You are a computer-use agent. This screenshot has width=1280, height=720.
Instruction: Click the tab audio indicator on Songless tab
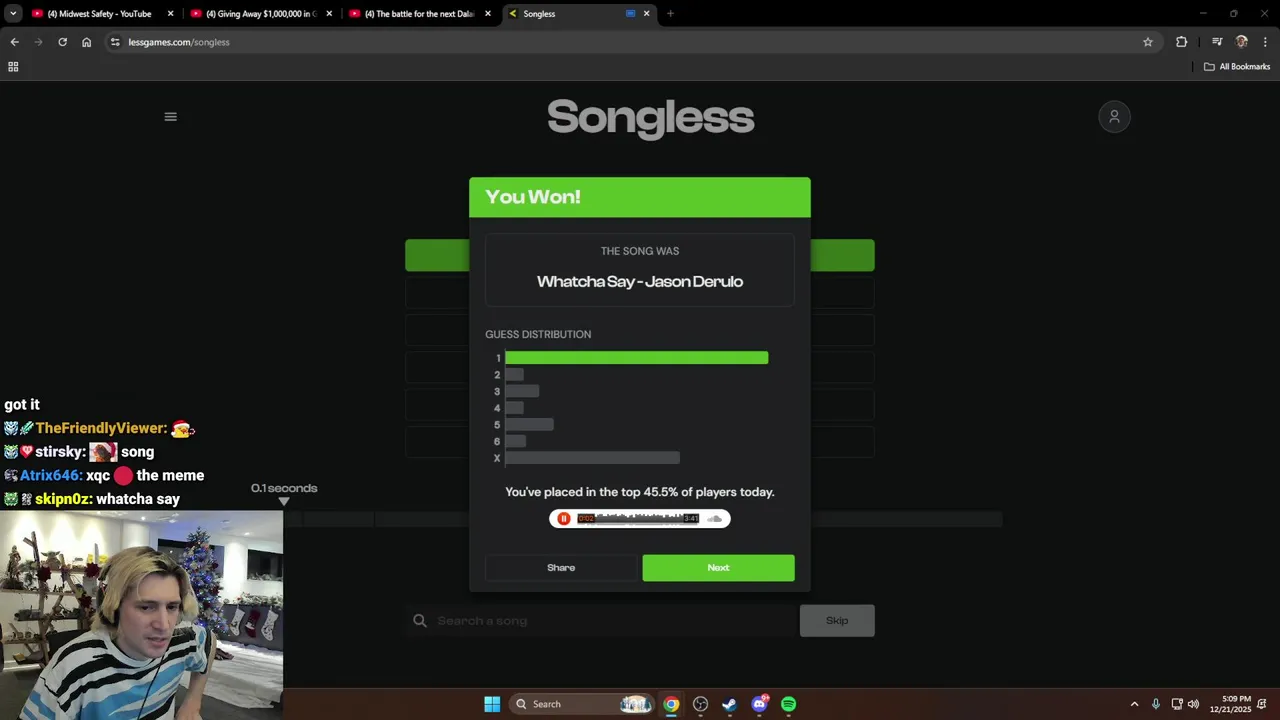(x=630, y=14)
